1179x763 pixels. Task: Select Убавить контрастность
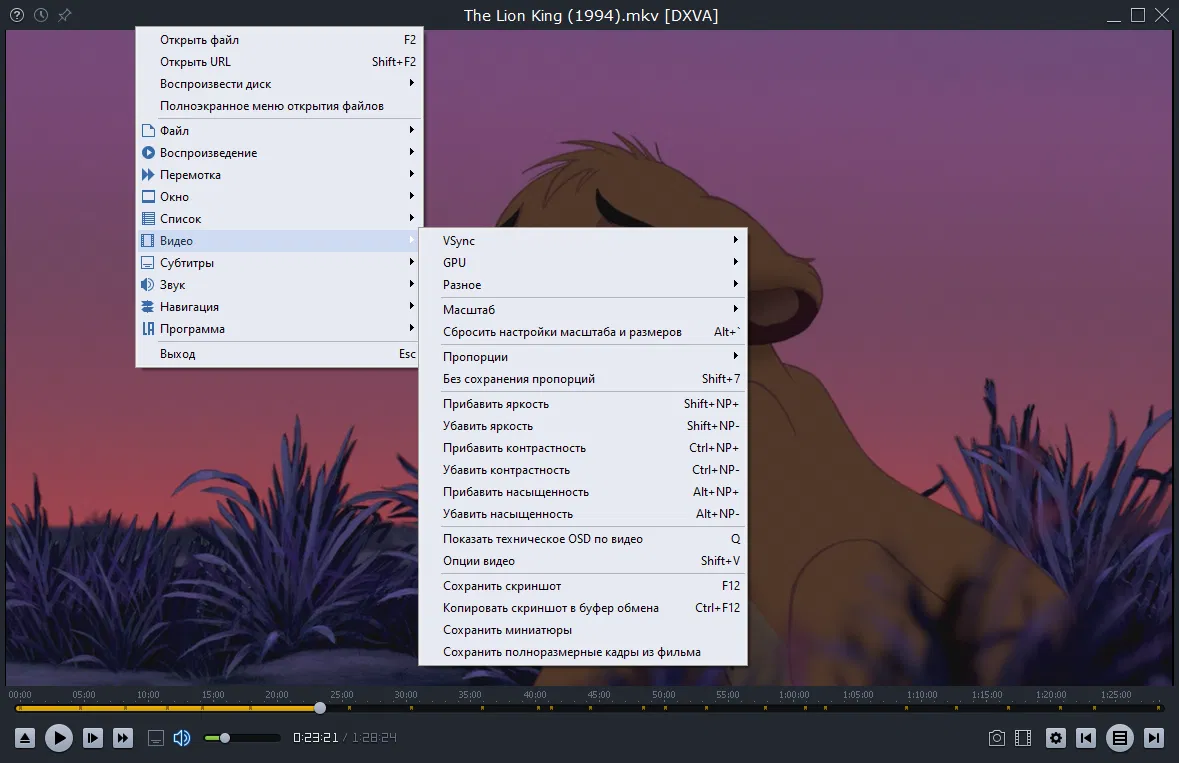pos(583,470)
